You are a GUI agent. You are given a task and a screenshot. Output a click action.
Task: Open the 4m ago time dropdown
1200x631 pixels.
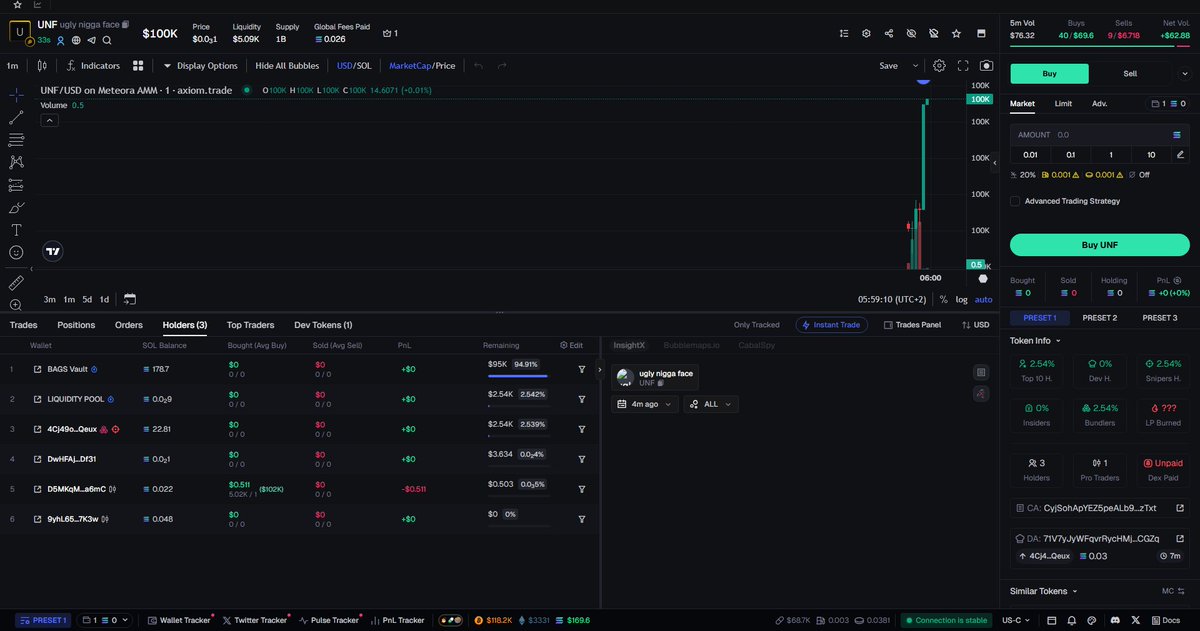645,404
